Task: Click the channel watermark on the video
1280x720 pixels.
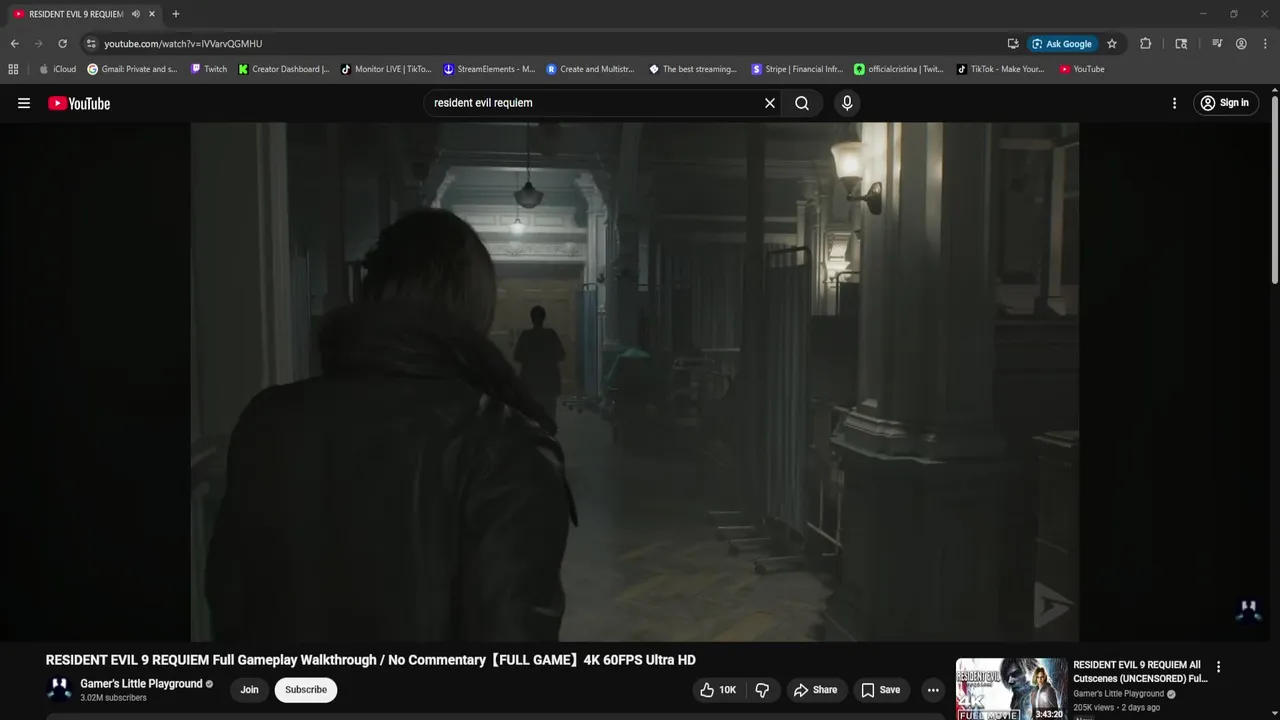Action: 1248,609
